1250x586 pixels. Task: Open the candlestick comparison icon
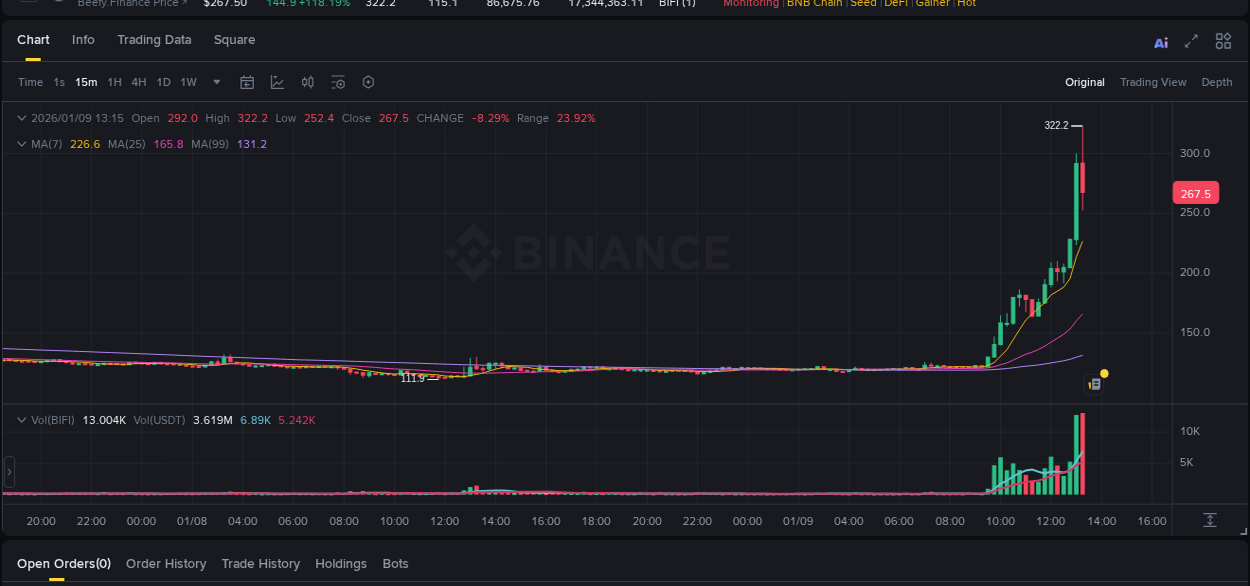[x=307, y=82]
